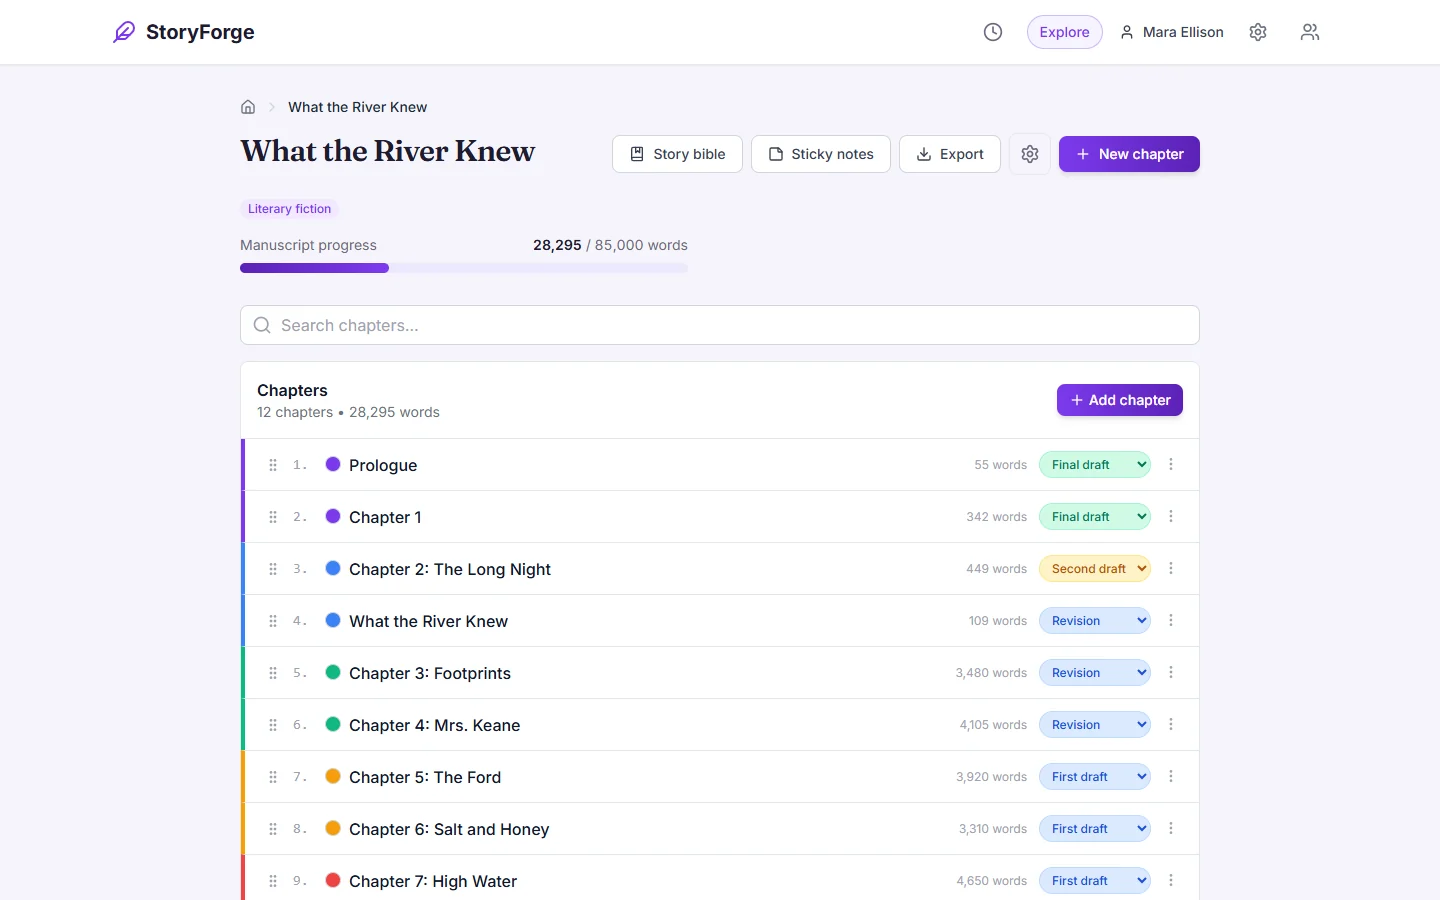
Task: Open the collaborators people icon
Action: click(x=1310, y=32)
